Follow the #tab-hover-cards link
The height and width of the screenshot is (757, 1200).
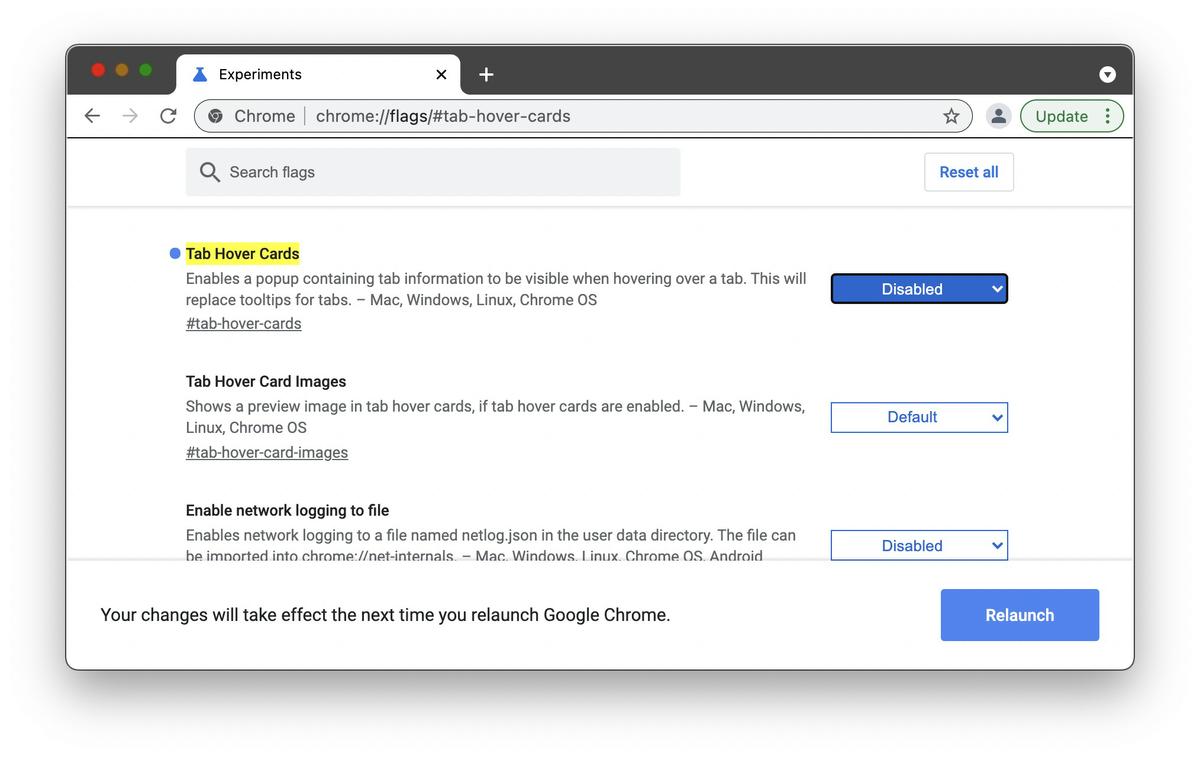tap(243, 323)
